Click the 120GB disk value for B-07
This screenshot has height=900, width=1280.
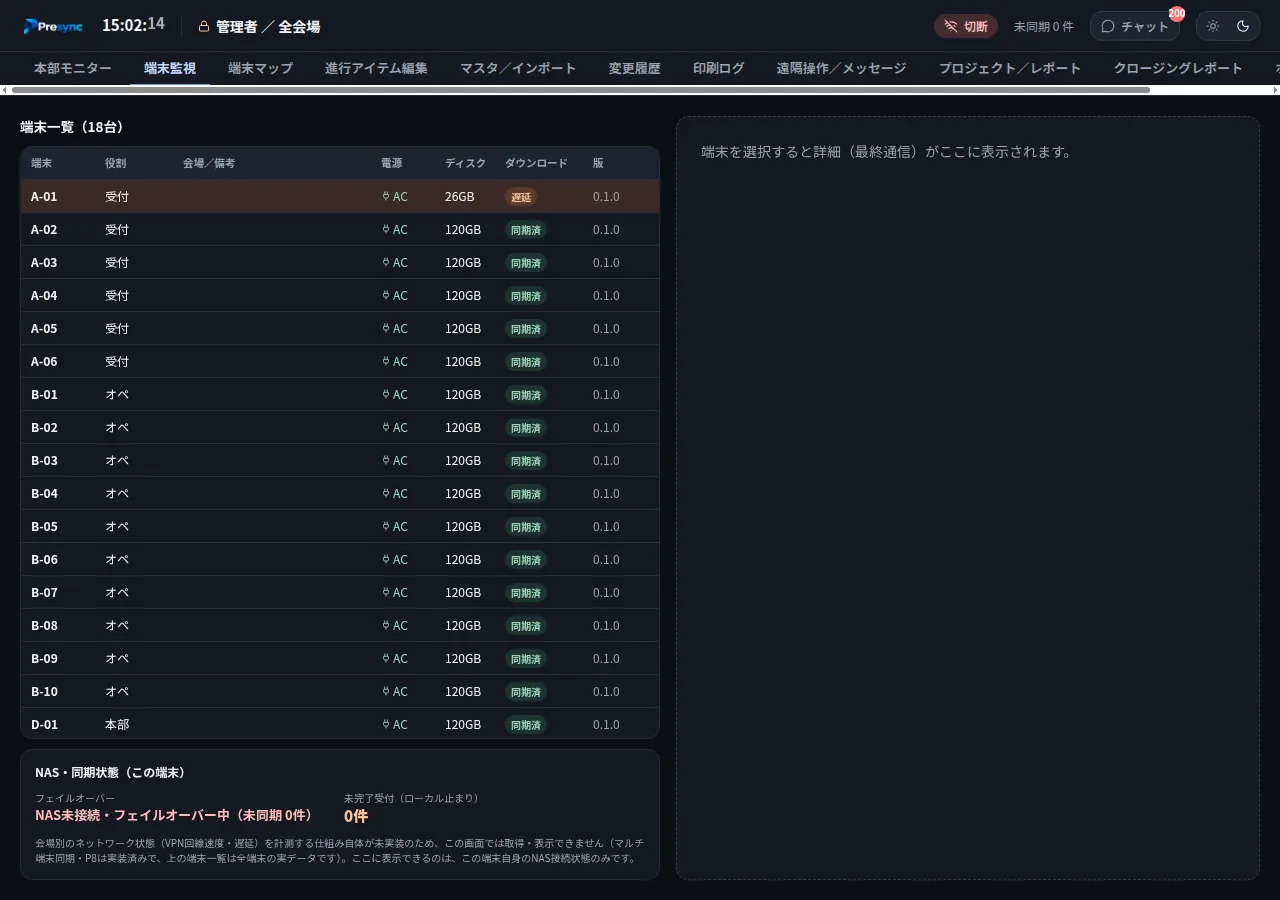[x=463, y=592]
